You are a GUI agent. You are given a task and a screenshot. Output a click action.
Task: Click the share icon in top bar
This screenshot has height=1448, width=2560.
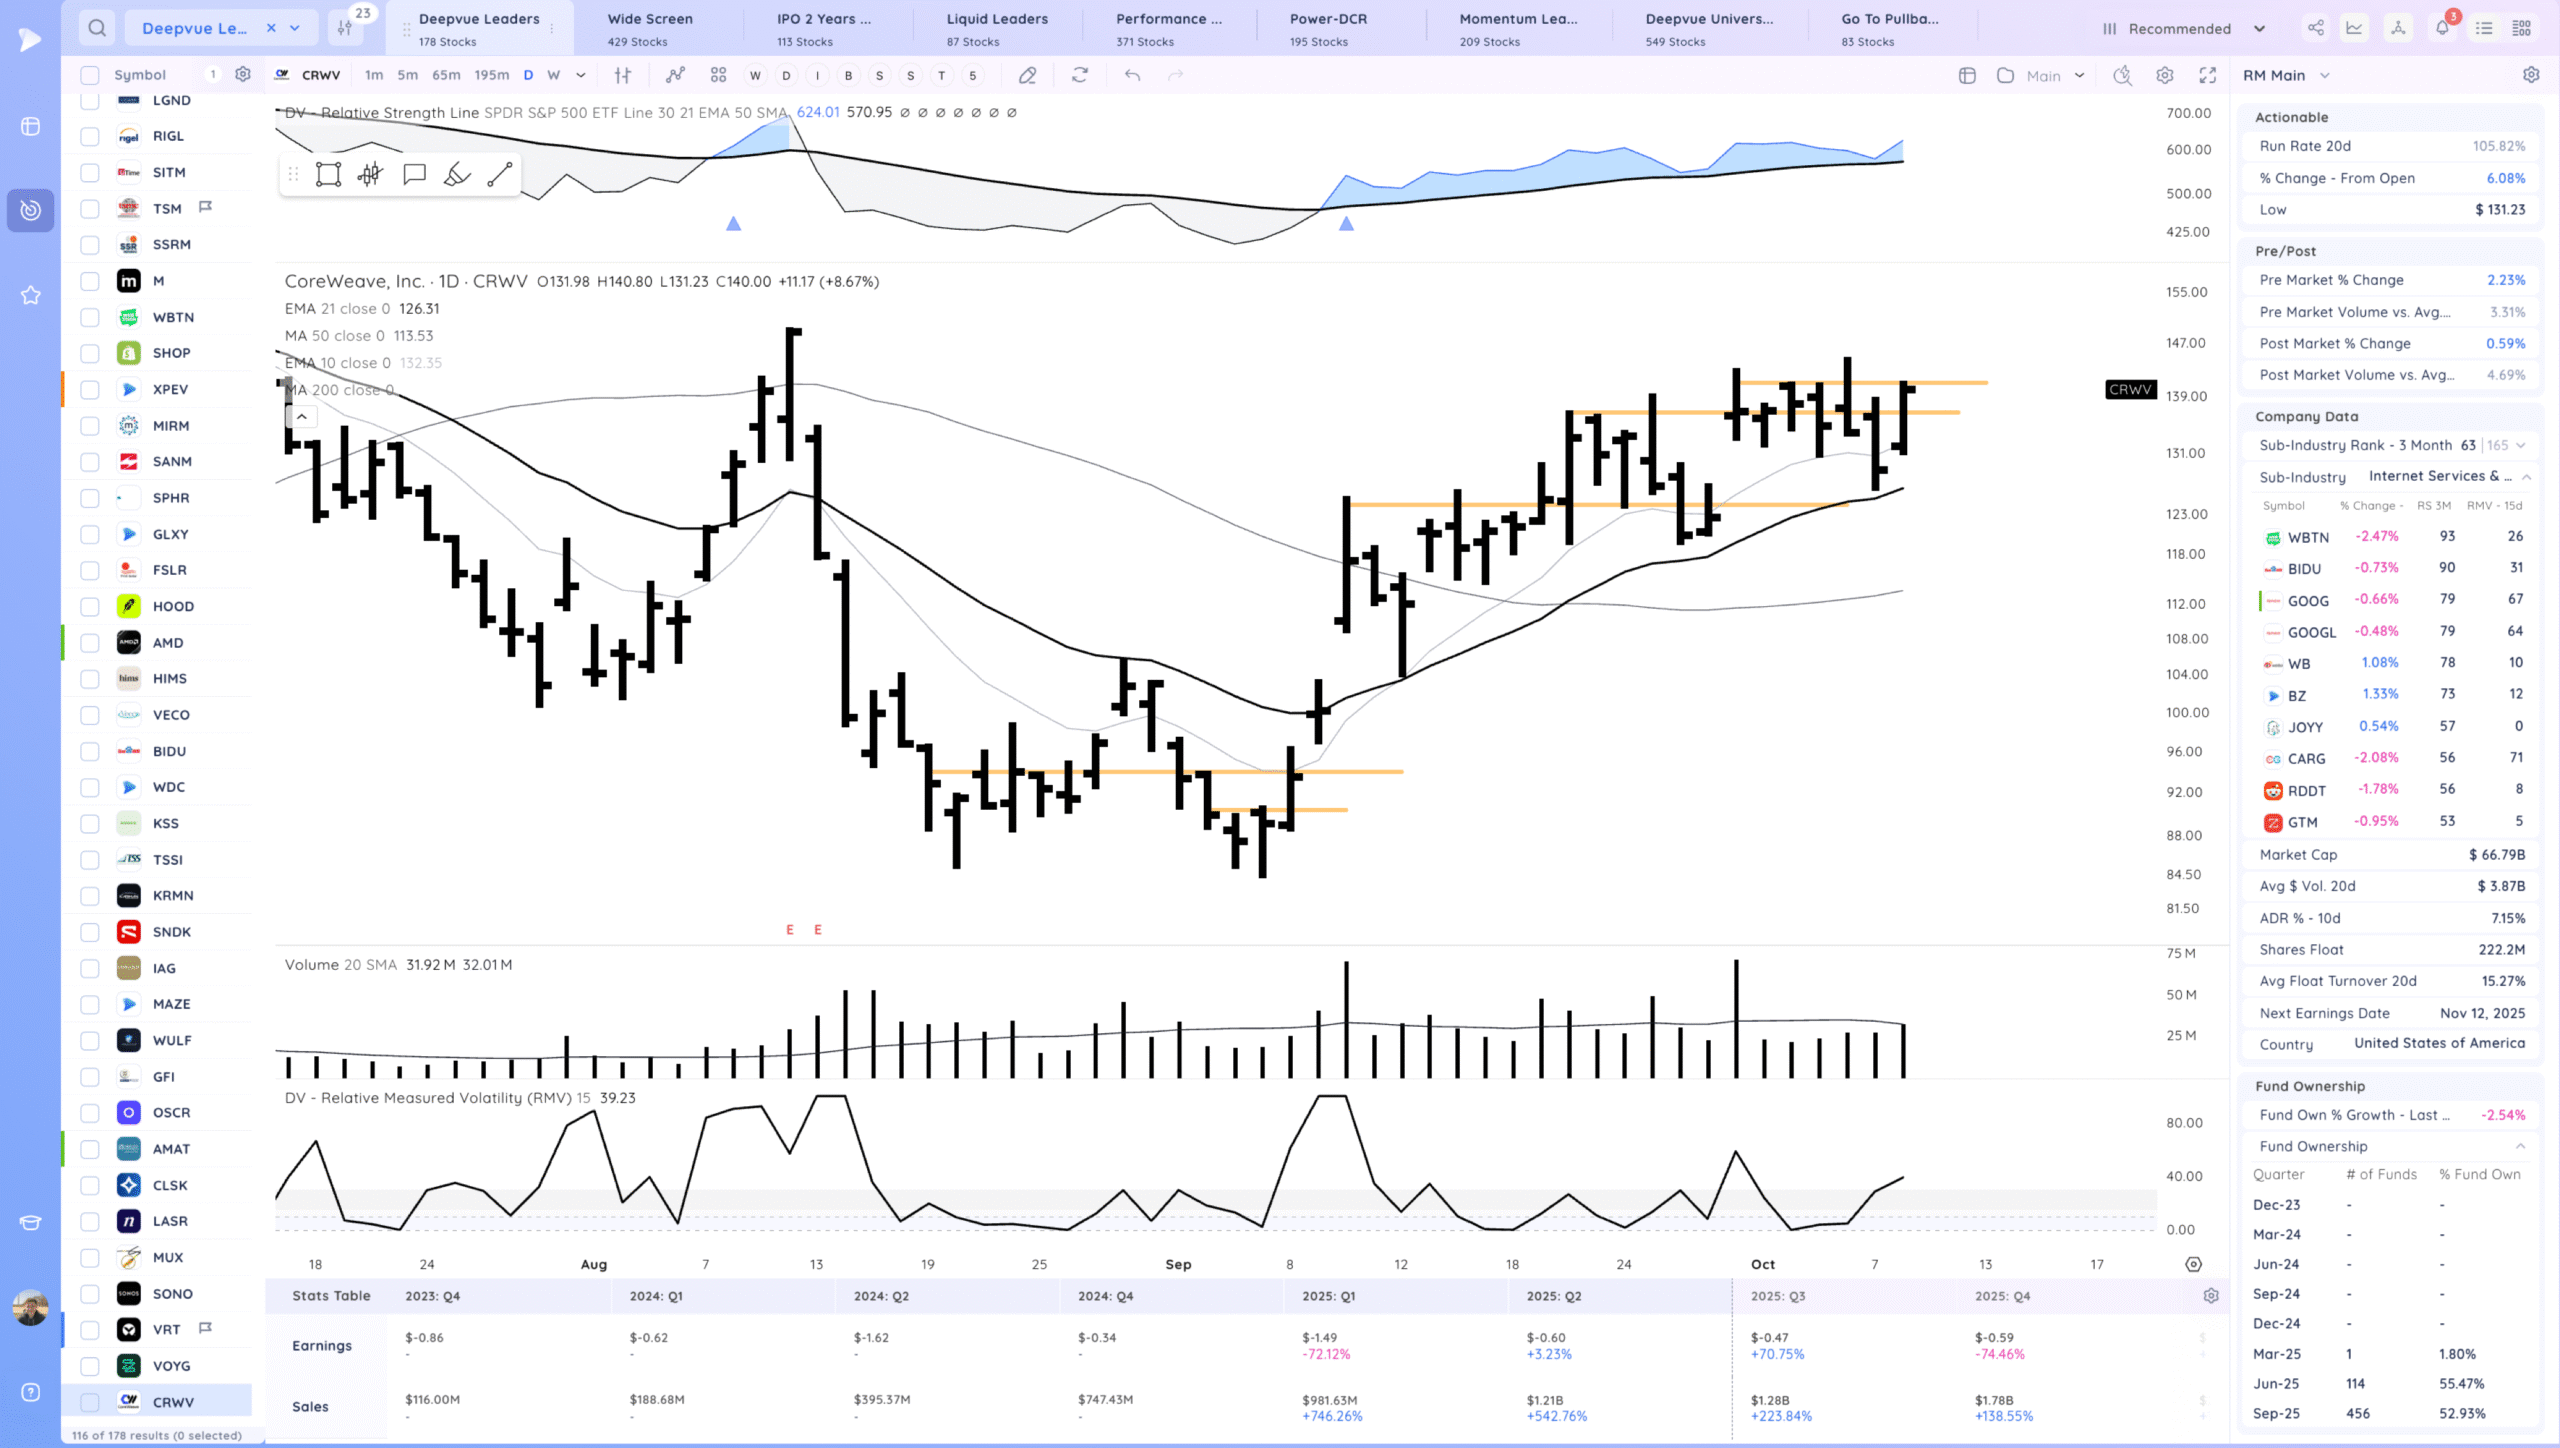(2316, 28)
